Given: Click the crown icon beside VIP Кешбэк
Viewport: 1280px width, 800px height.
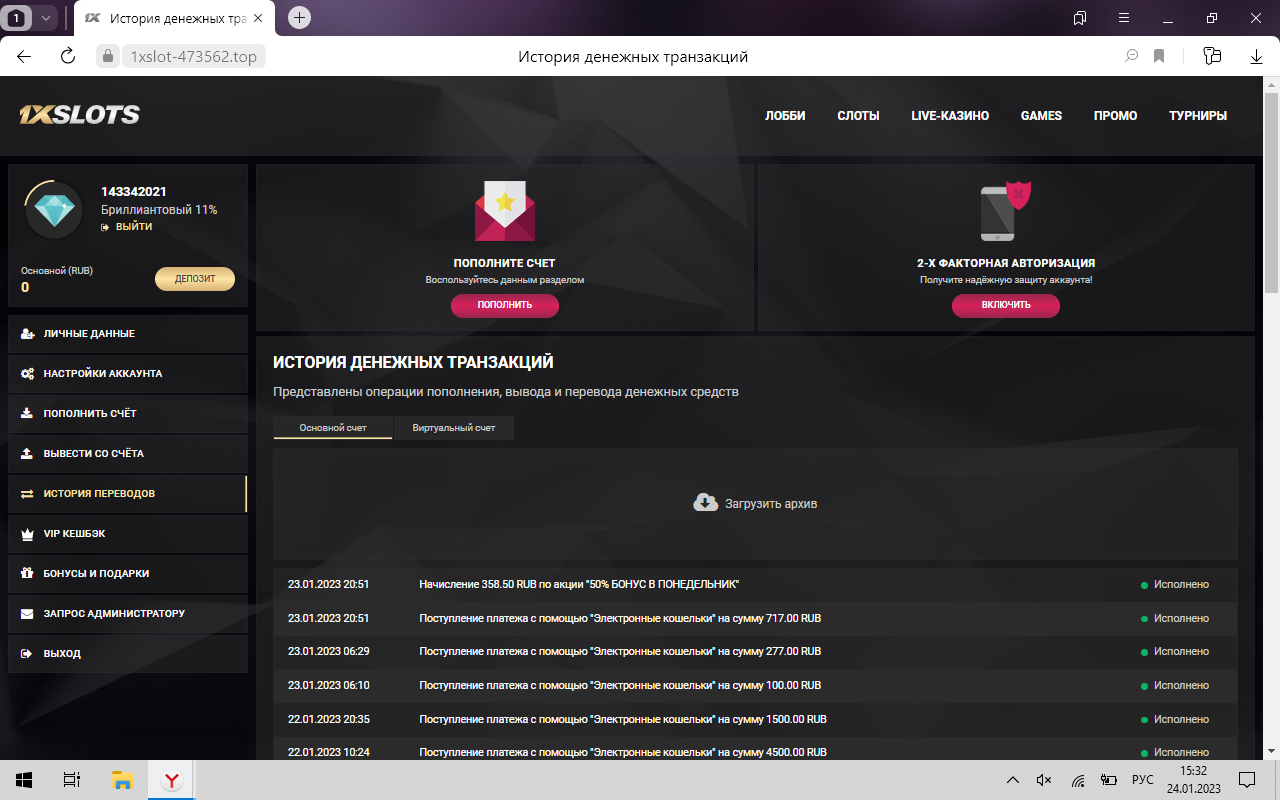Looking at the screenshot, I should coord(27,534).
